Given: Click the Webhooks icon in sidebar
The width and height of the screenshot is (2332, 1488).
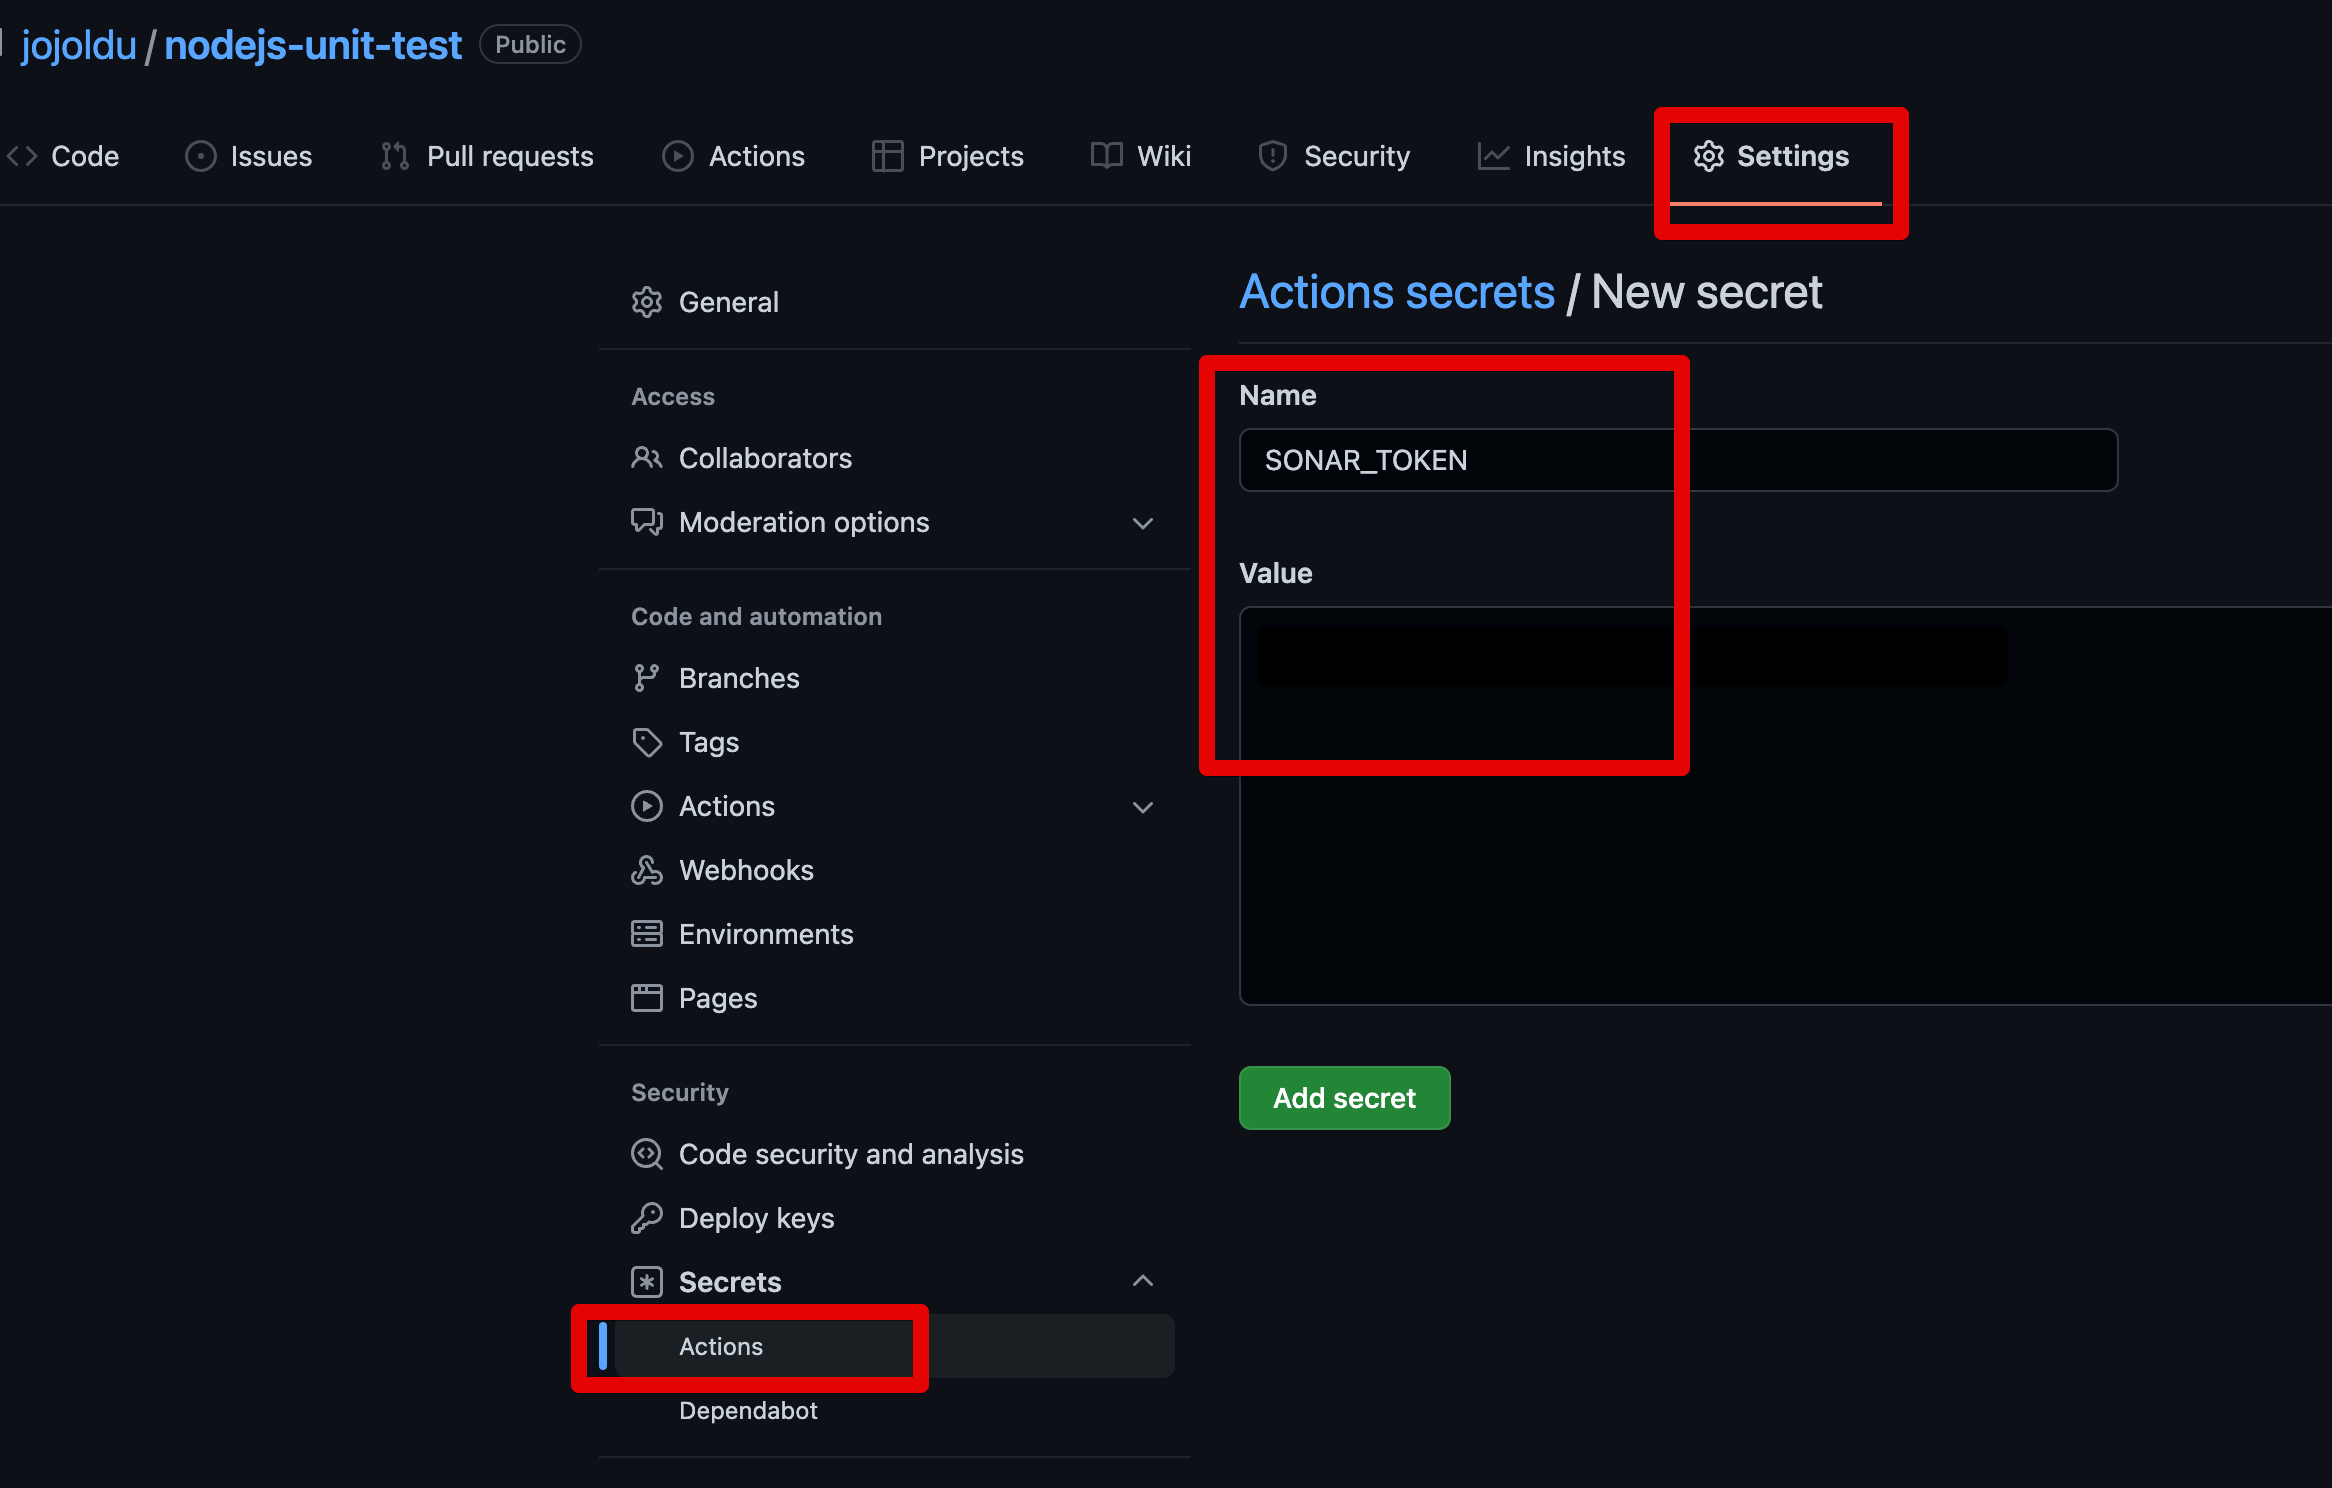Looking at the screenshot, I should pos(647,870).
